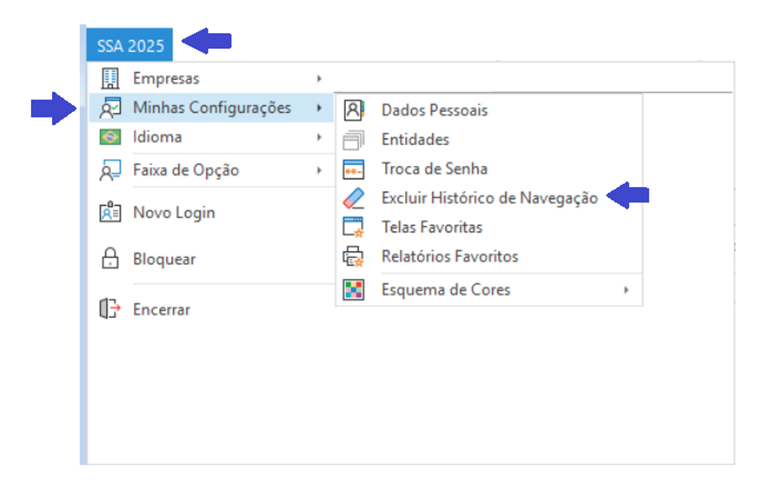The image size is (761, 486).
Task: Expand the Empresas submenu arrow
Action: coord(319,78)
